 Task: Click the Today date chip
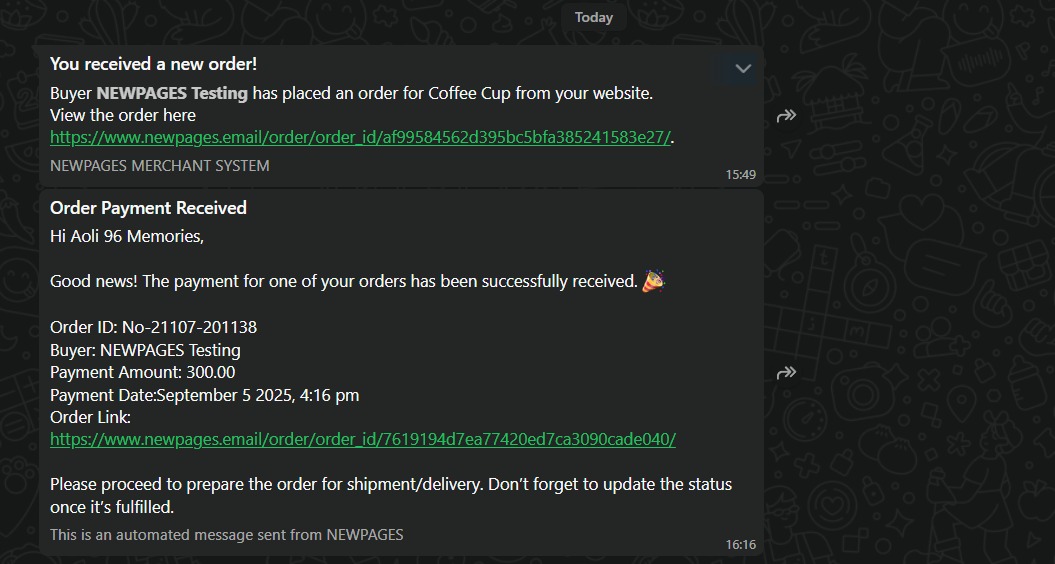(593, 17)
